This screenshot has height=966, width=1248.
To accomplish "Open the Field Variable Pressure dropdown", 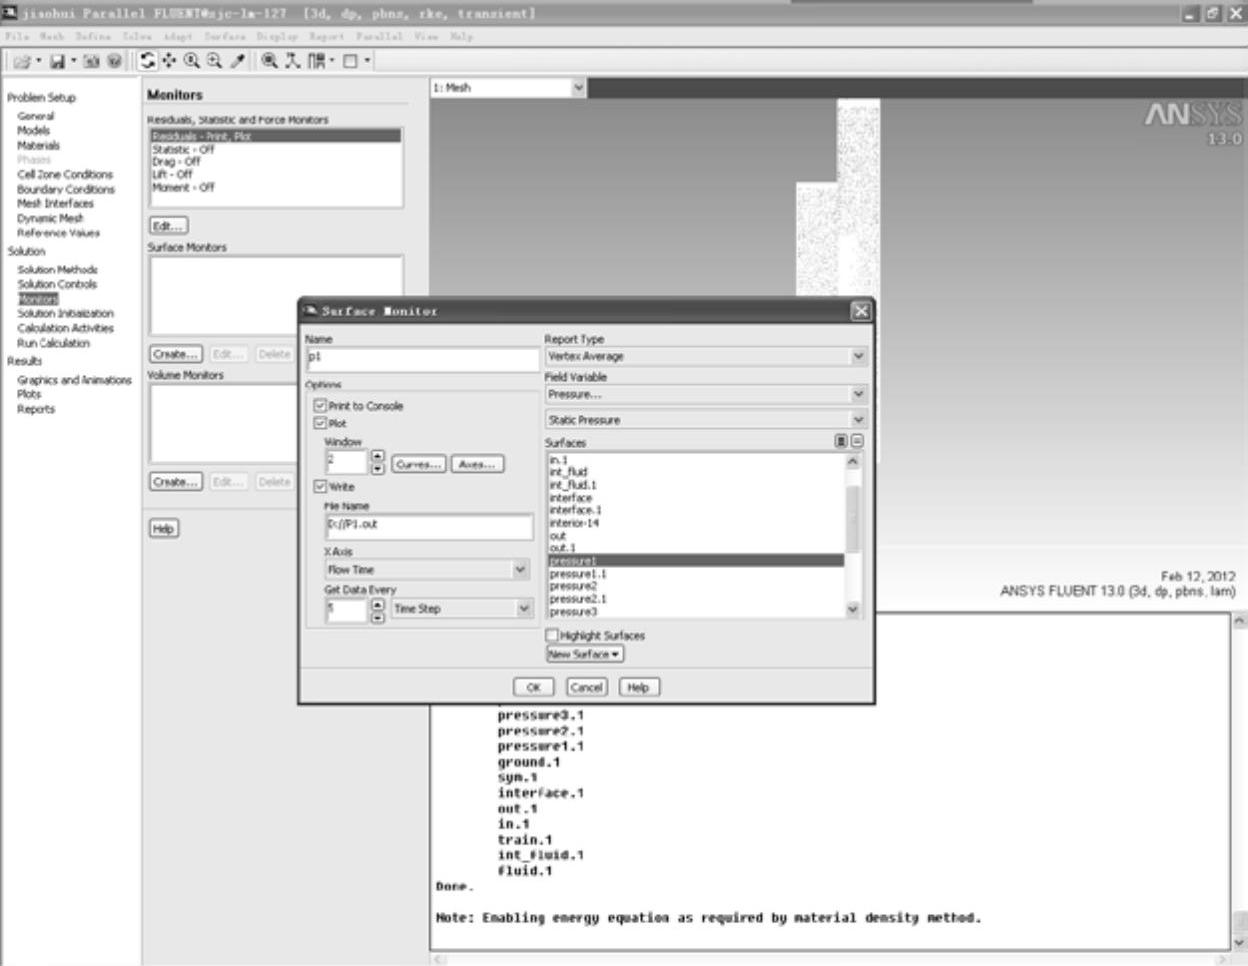I will coord(705,394).
